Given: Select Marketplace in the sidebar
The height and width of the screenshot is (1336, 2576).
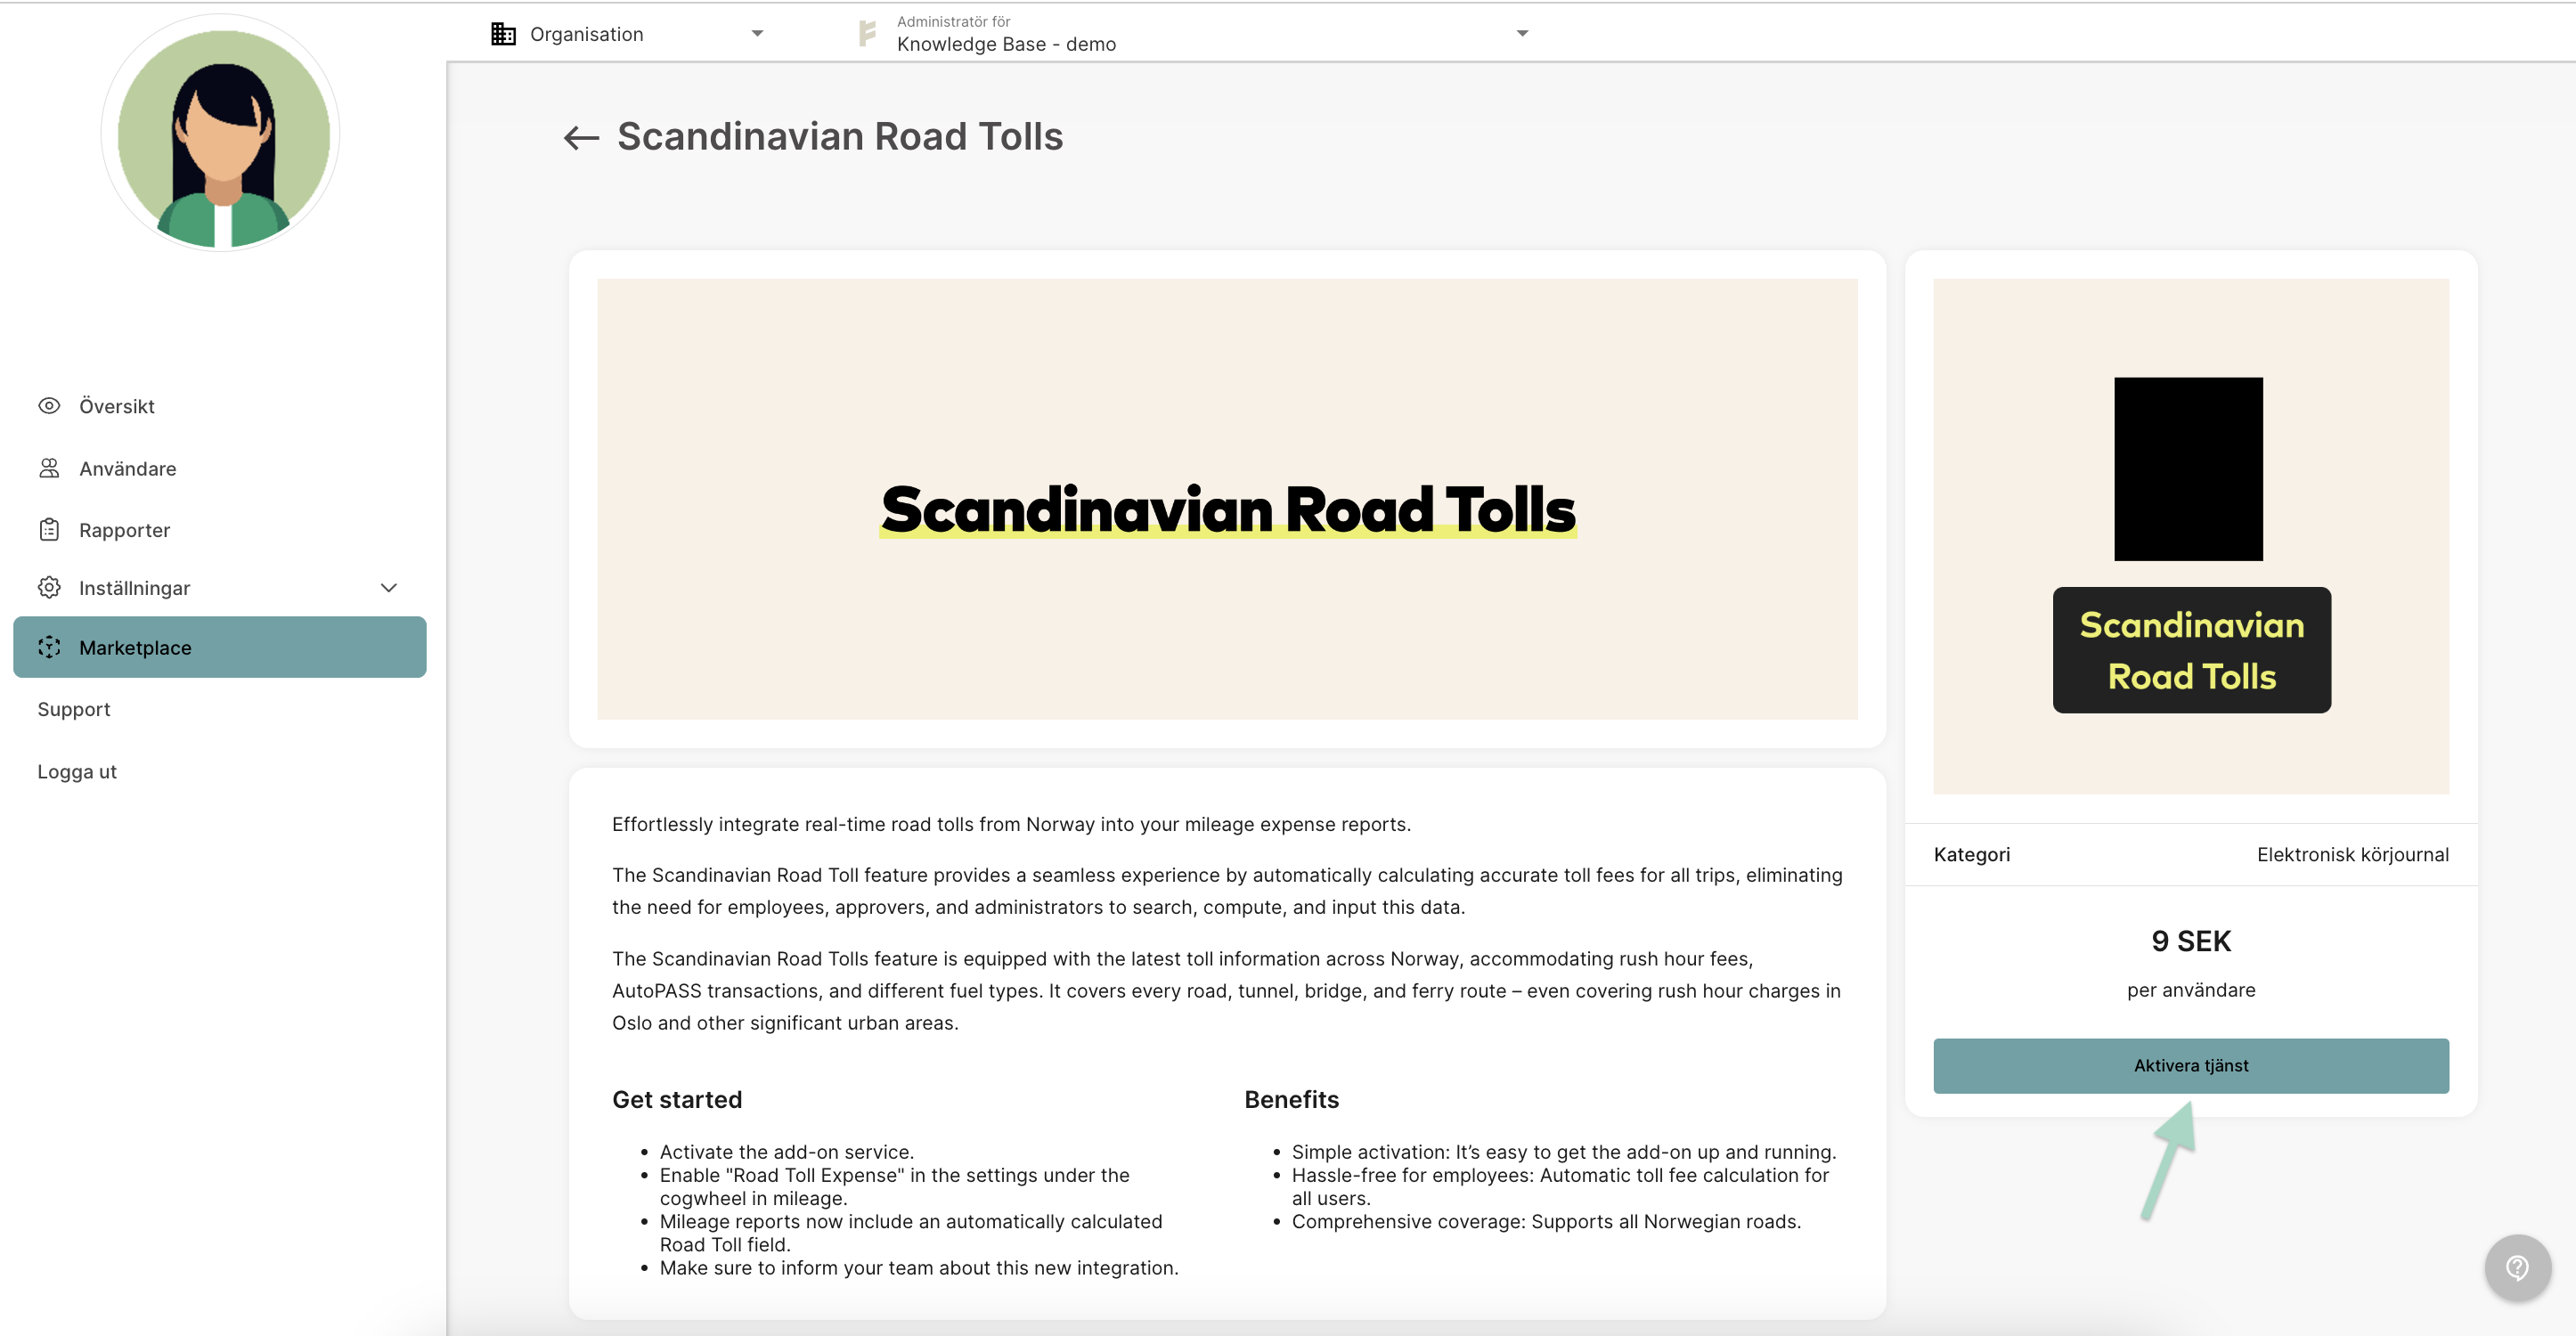Looking at the screenshot, I should point(219,647).
